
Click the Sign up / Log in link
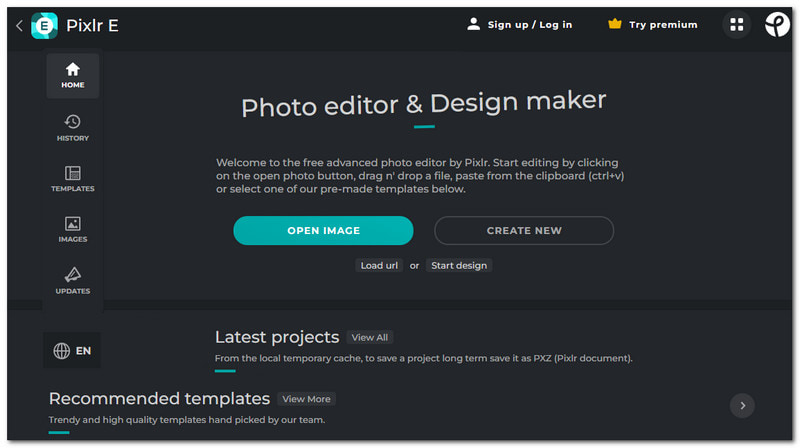[530, 25]
